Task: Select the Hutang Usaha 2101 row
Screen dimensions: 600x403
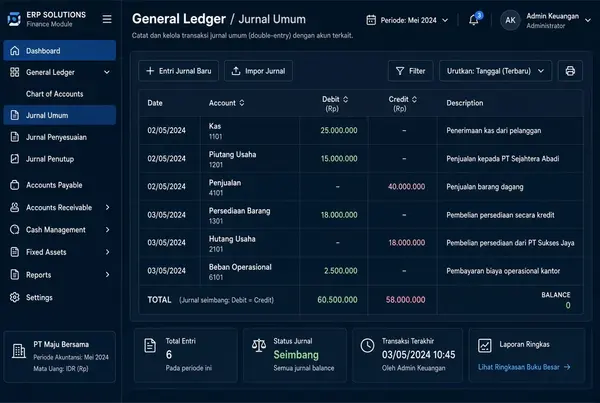Action: 361,243
